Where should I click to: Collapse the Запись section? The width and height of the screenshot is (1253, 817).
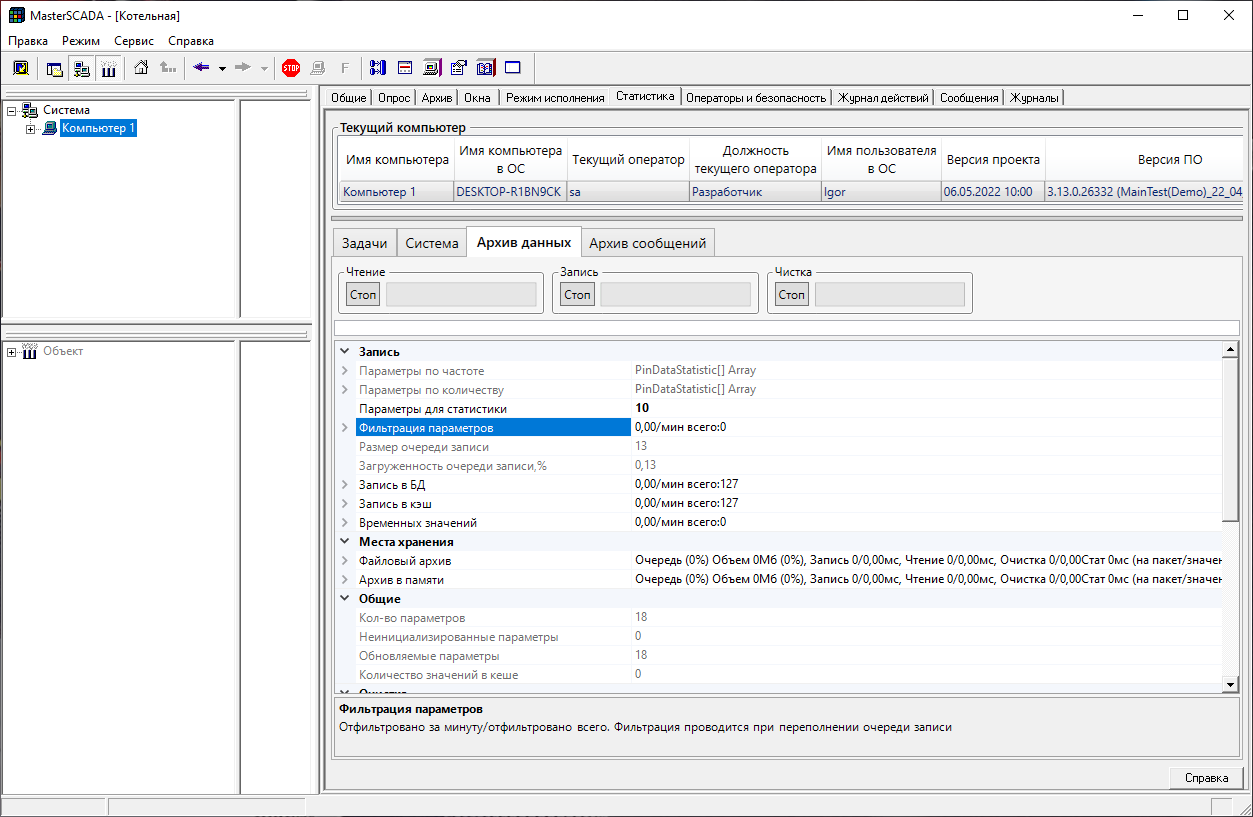pyautogui.click(x=345, y=352)
